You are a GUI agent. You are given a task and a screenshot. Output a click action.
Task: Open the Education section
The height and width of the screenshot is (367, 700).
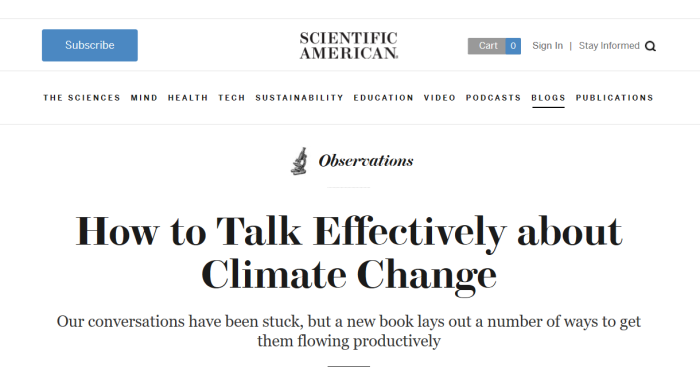(x=383, y=98)
